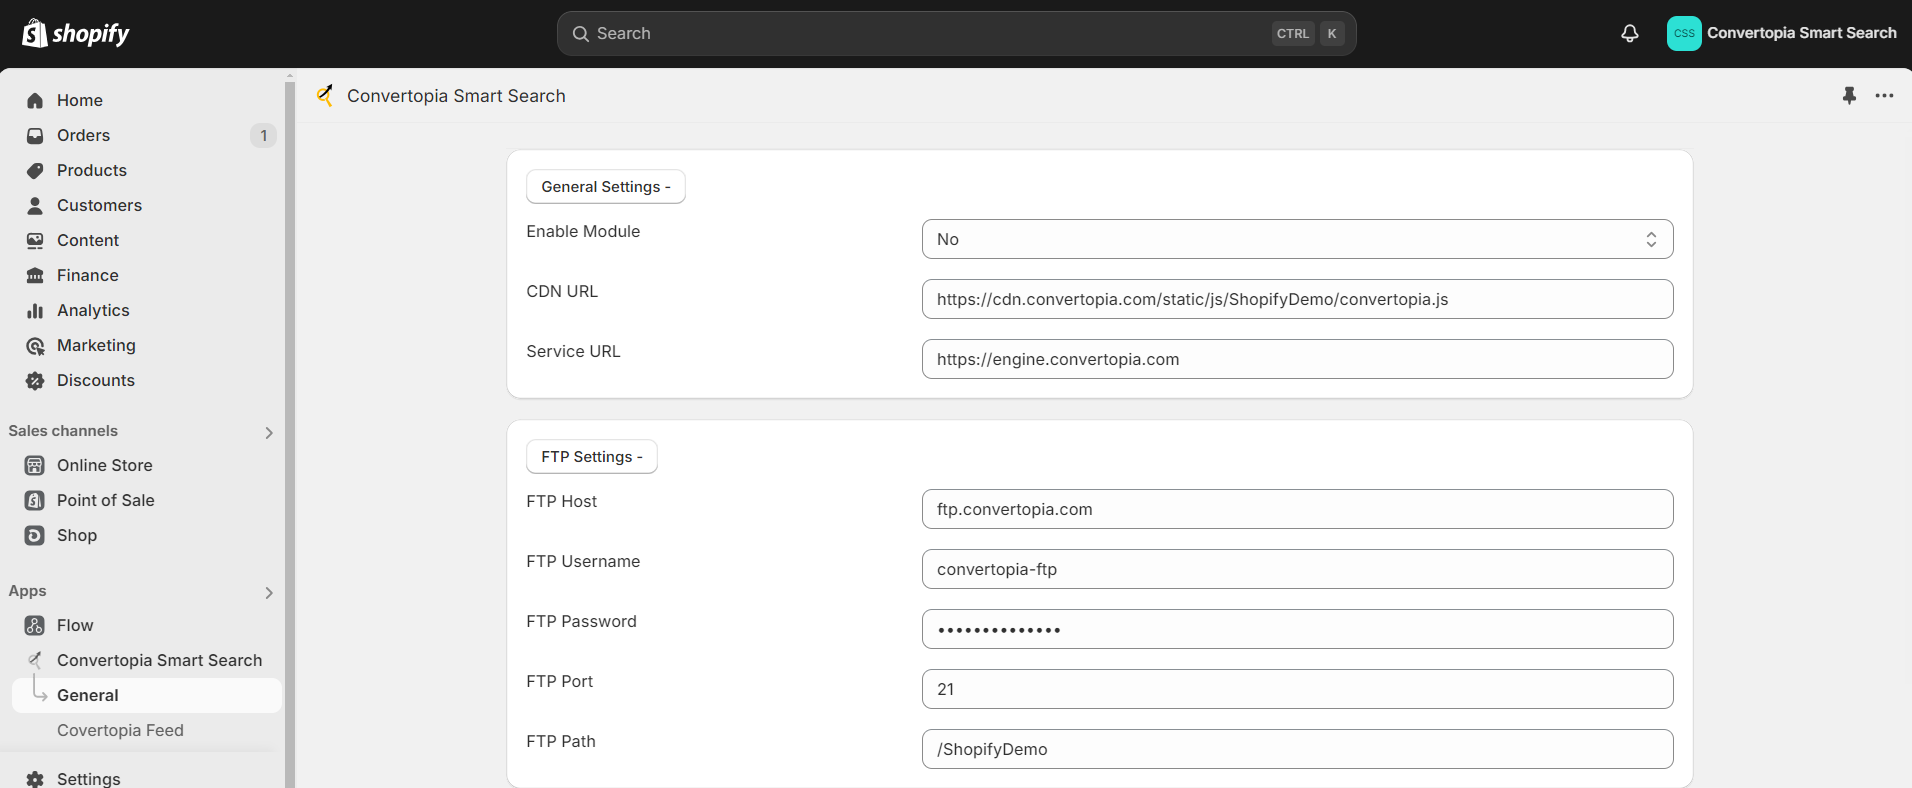The image size is (1912, 788).
Task: Click the Online Store icon
Action: point(35,465)
